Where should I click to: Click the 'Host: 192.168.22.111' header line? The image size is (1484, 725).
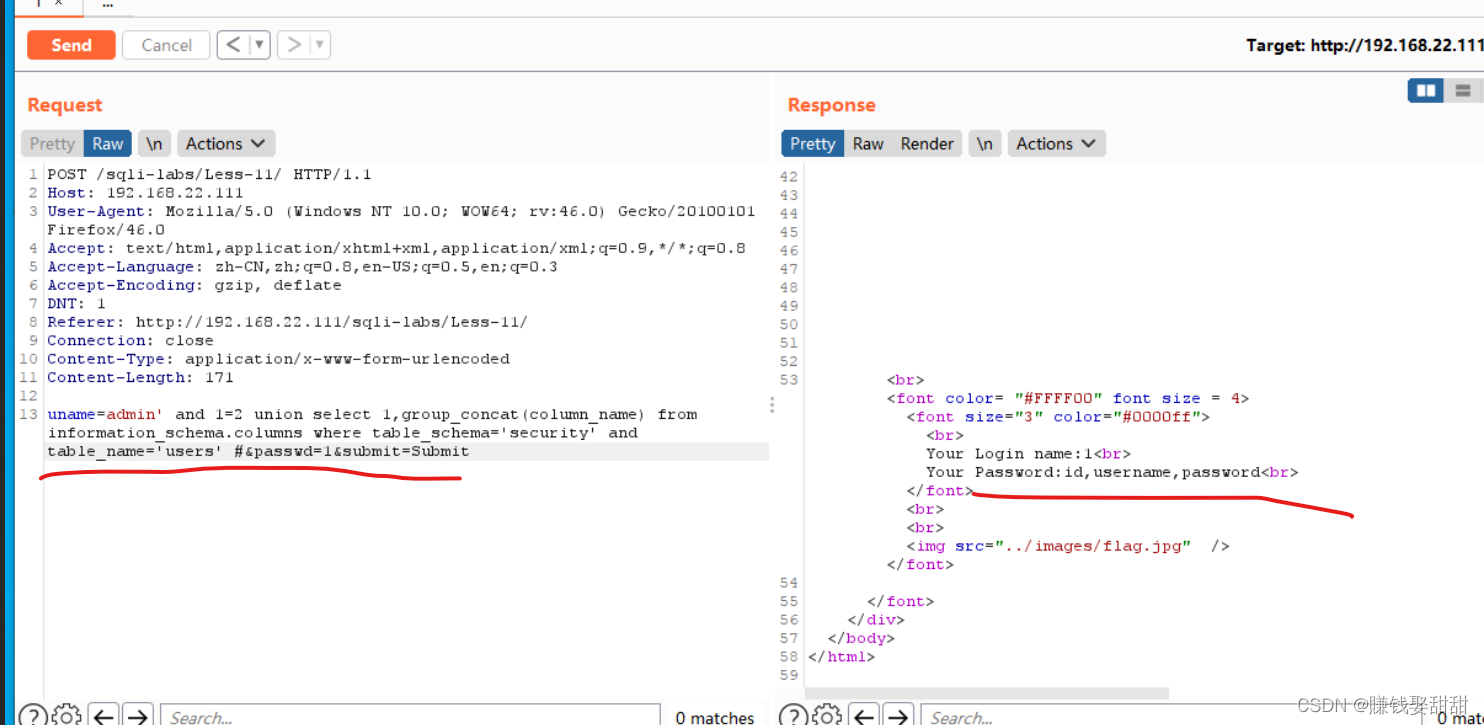coord(145,192)
